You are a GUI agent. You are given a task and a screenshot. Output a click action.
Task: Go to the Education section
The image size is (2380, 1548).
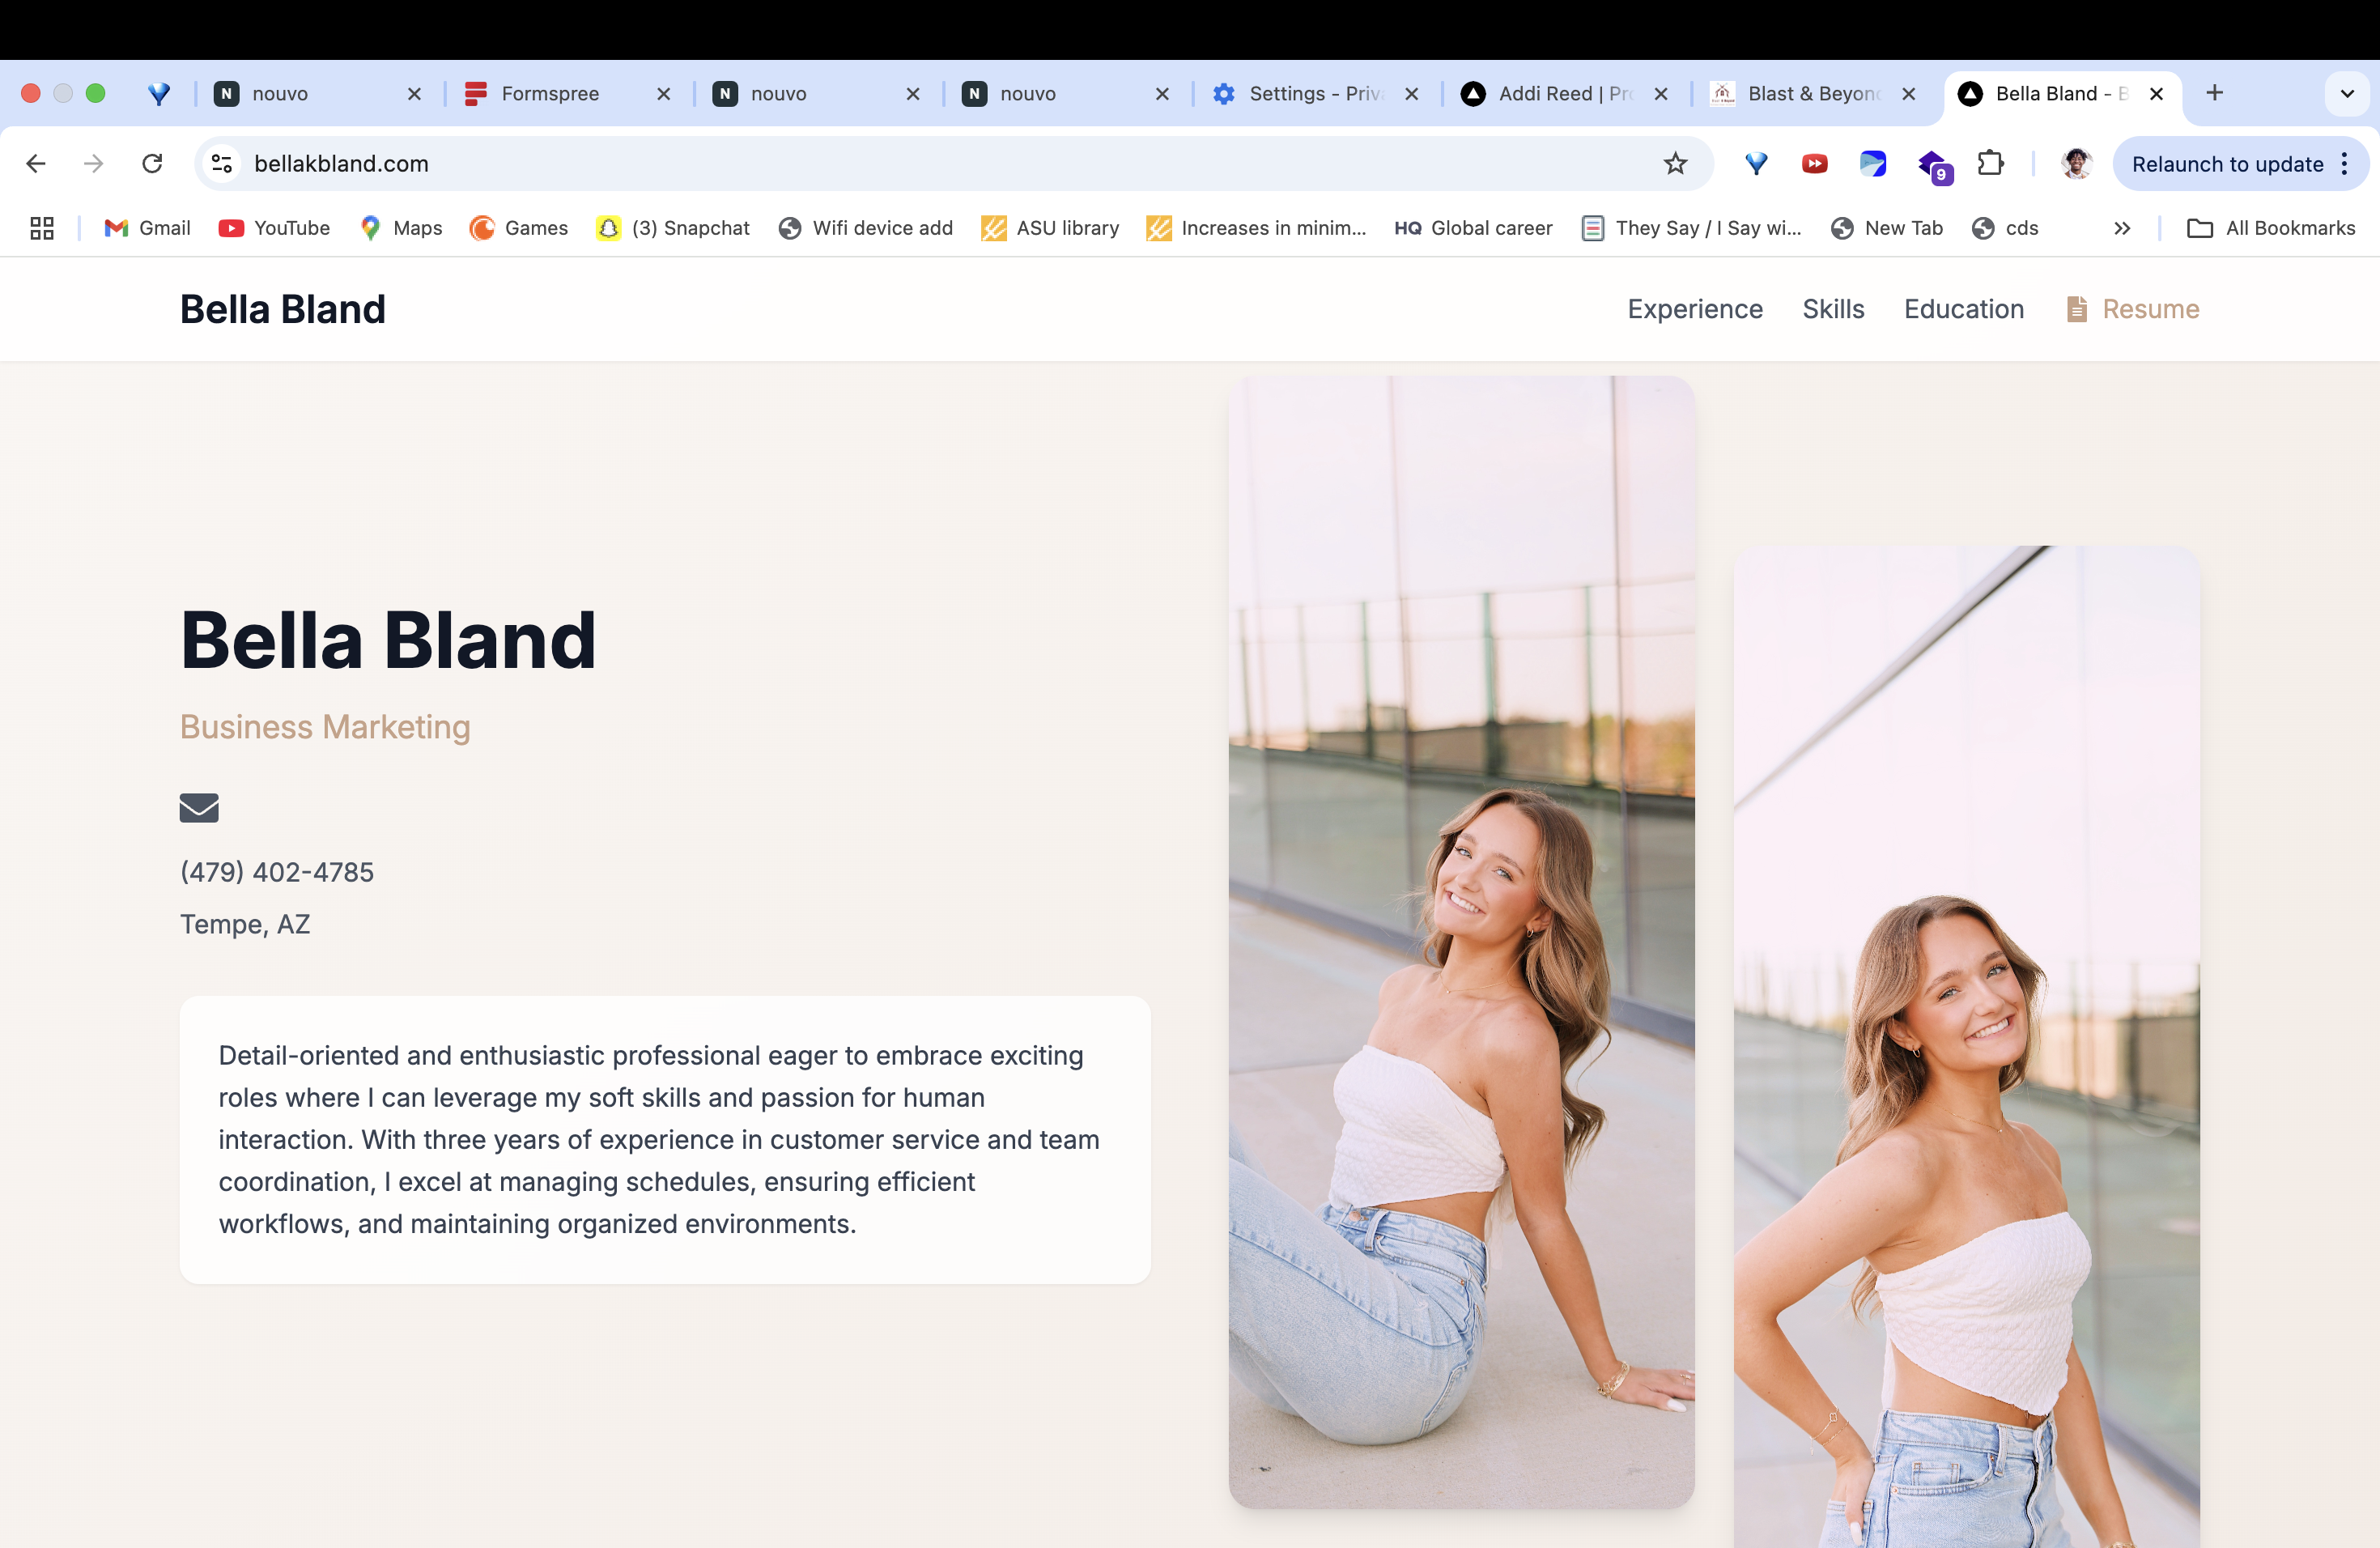pos(1964,309)
